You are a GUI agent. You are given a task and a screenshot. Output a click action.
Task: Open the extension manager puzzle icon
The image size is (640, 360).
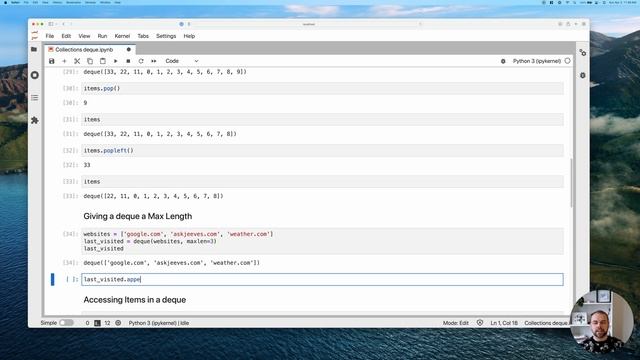pos(35,120)
